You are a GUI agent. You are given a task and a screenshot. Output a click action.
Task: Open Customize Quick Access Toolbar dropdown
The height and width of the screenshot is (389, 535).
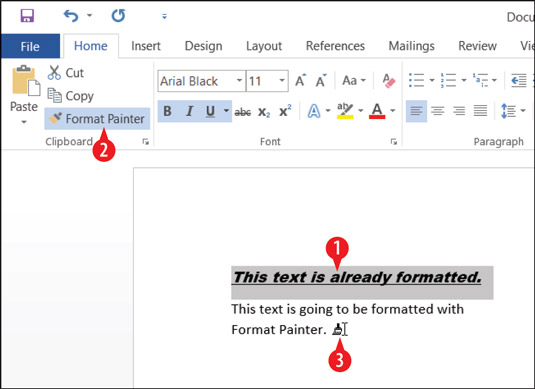pos(164,16)
